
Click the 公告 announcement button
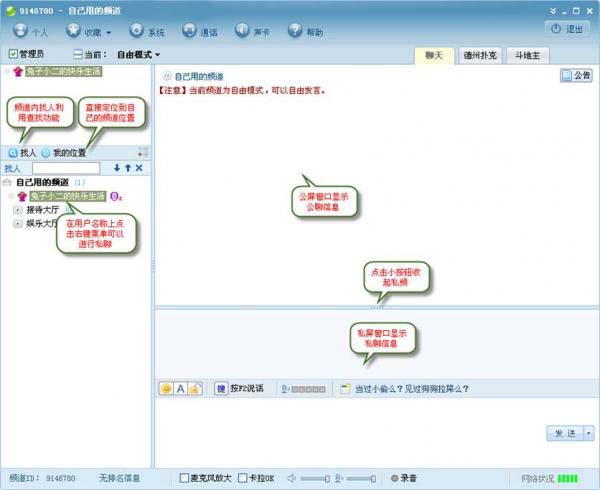click(576, 75)
